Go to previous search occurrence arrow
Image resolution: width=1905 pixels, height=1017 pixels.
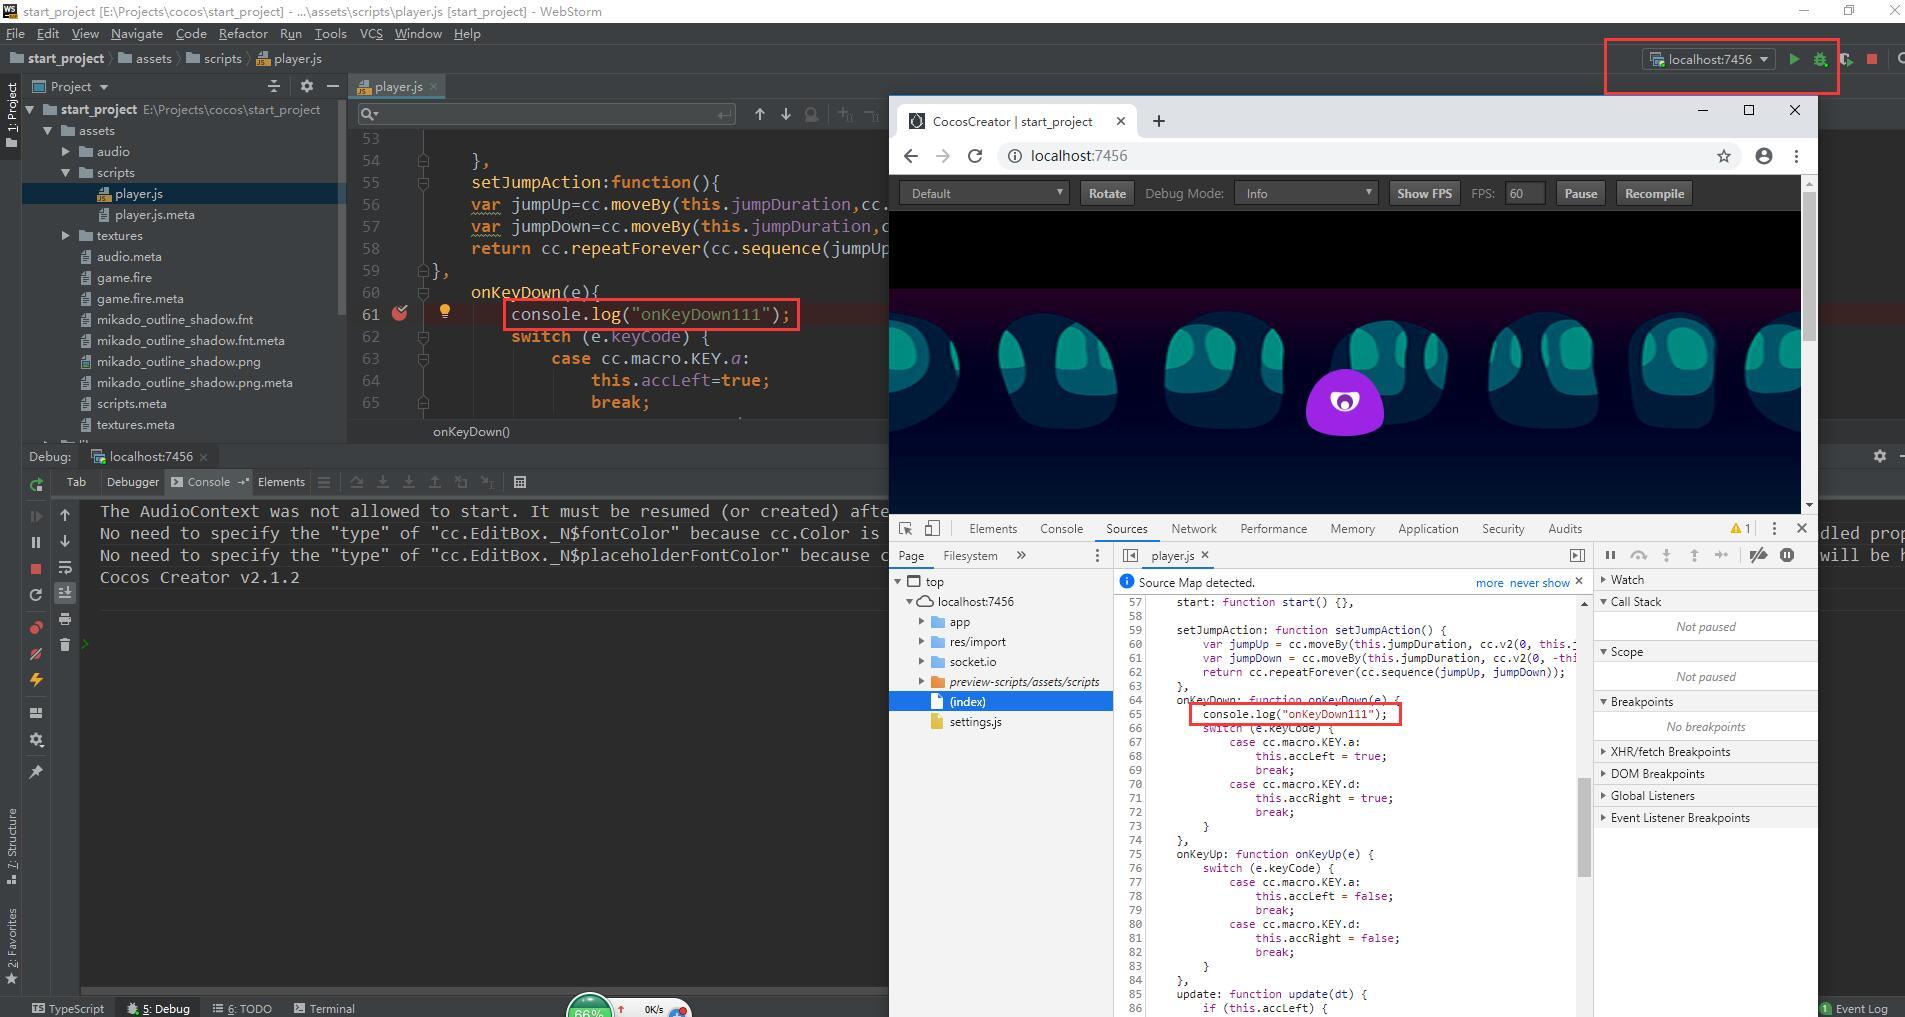click(x=760, y=114)
